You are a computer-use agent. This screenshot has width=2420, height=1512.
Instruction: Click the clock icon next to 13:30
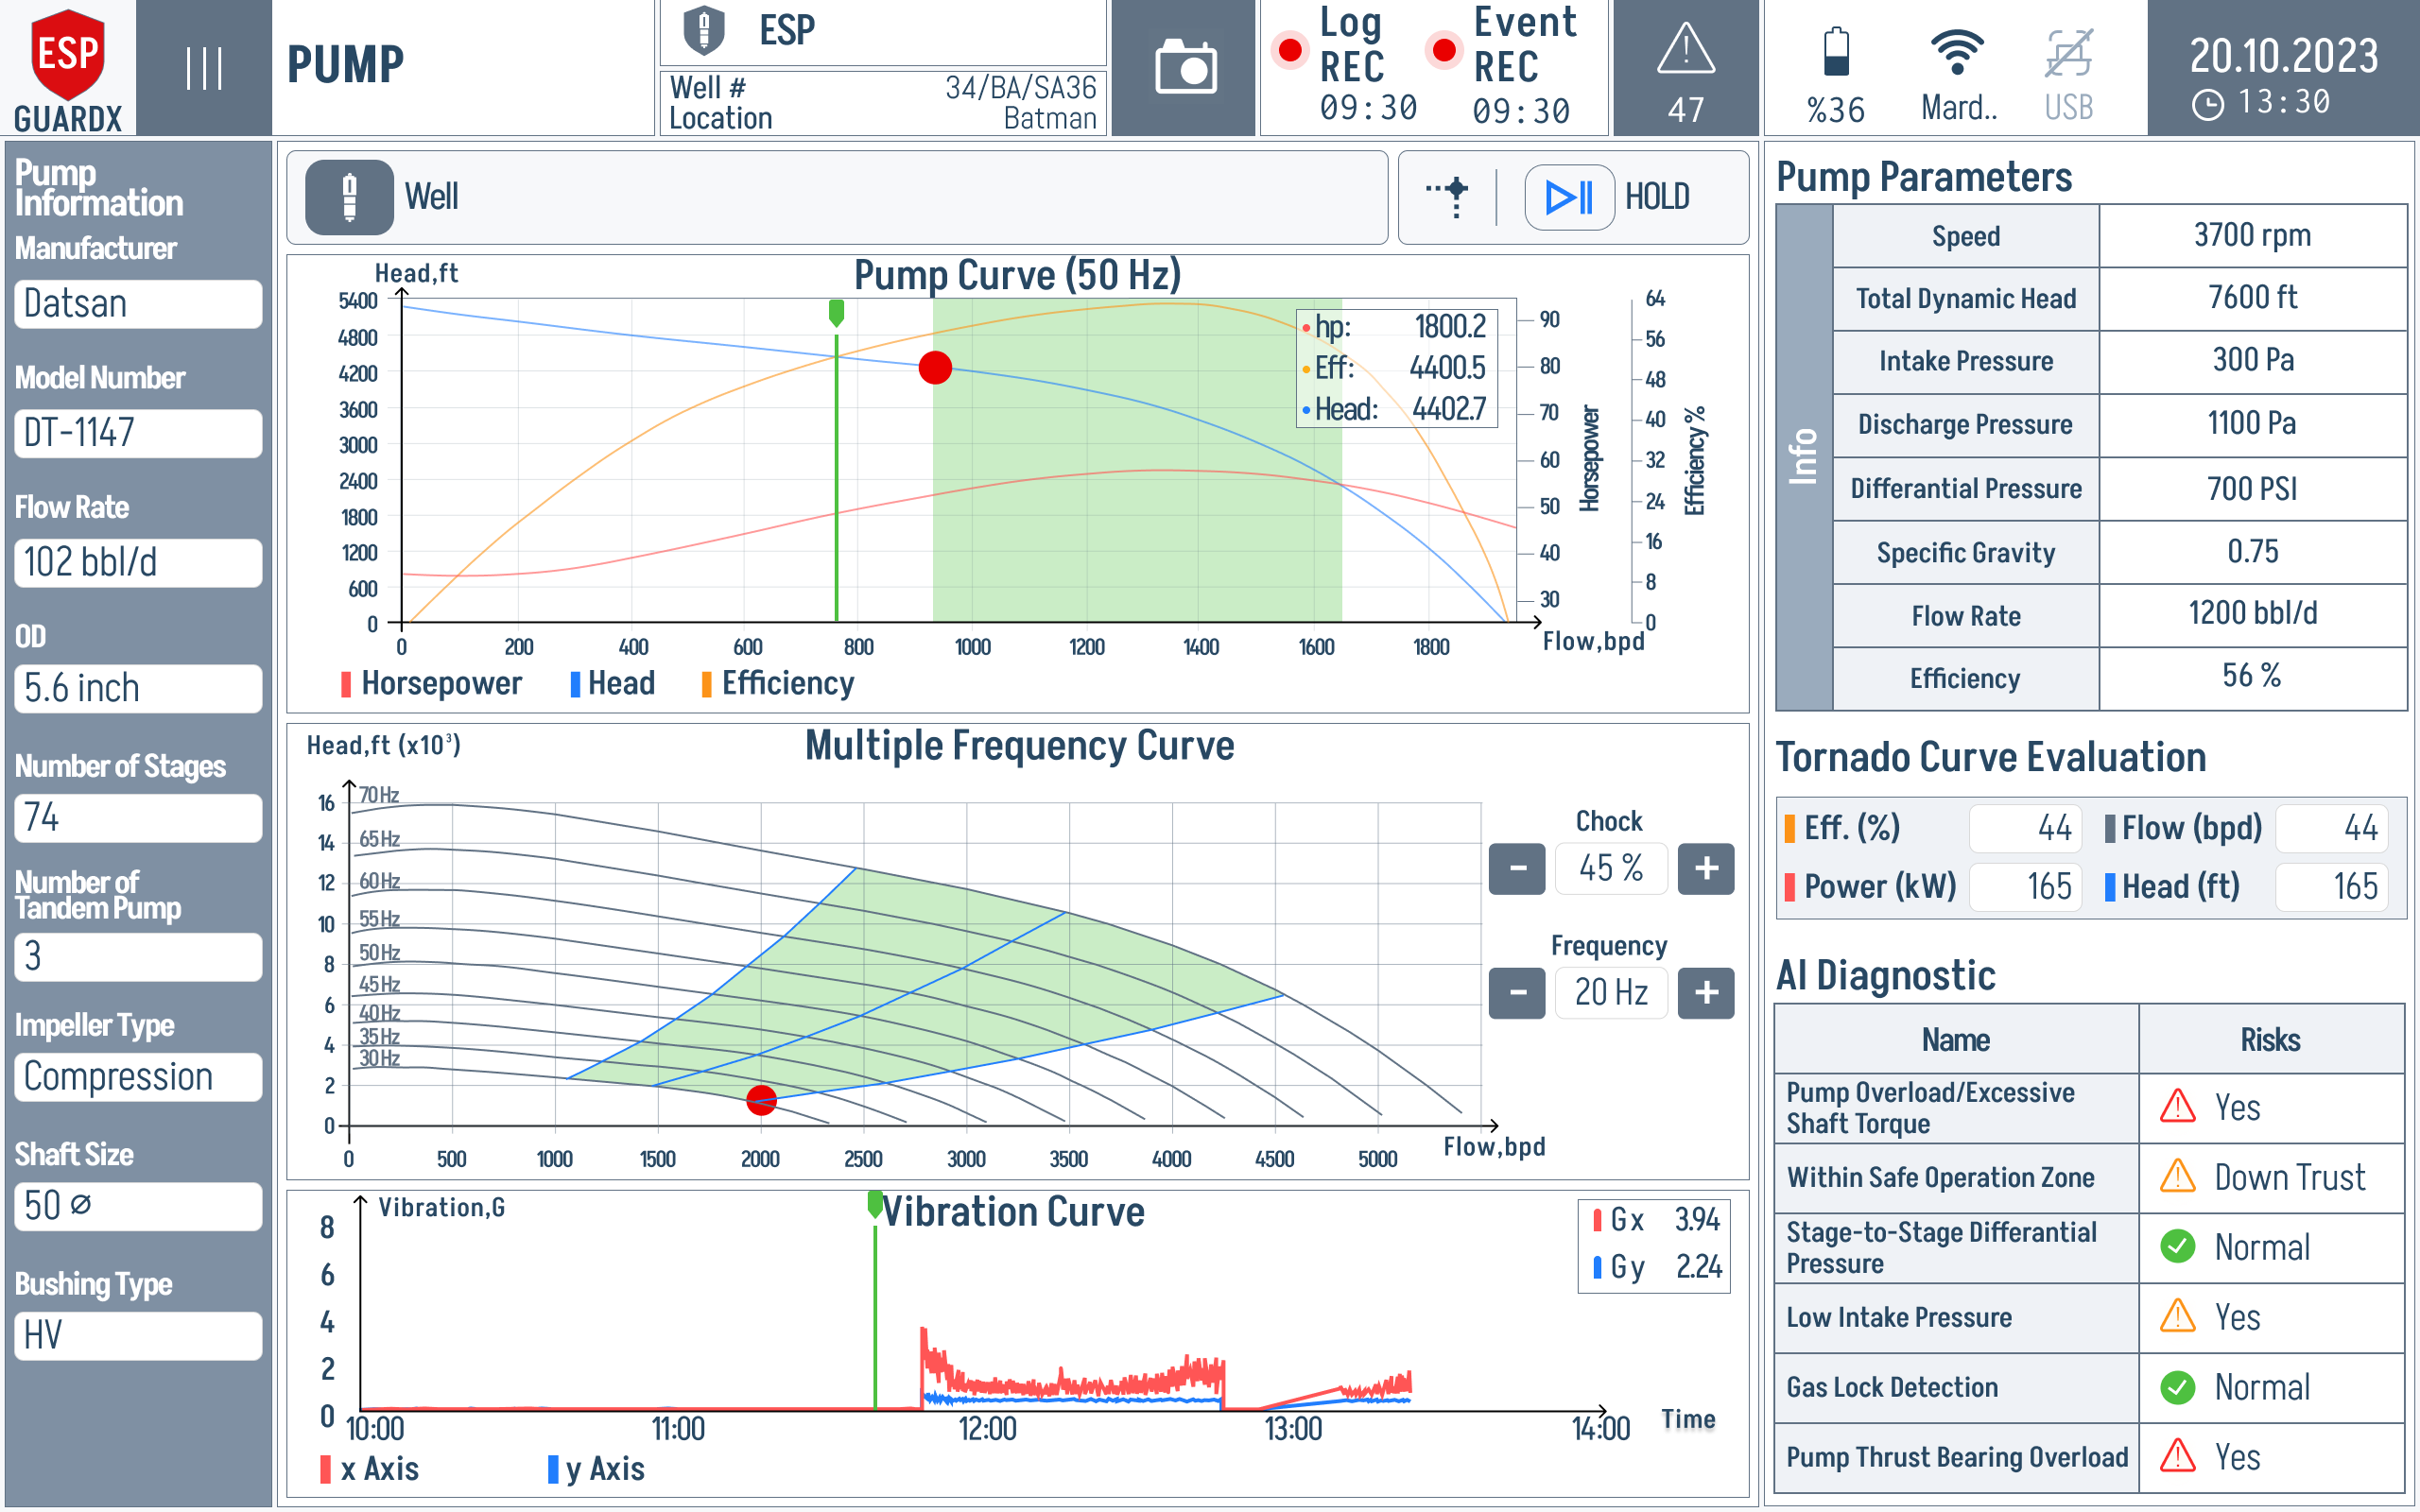pos(2207,104)
